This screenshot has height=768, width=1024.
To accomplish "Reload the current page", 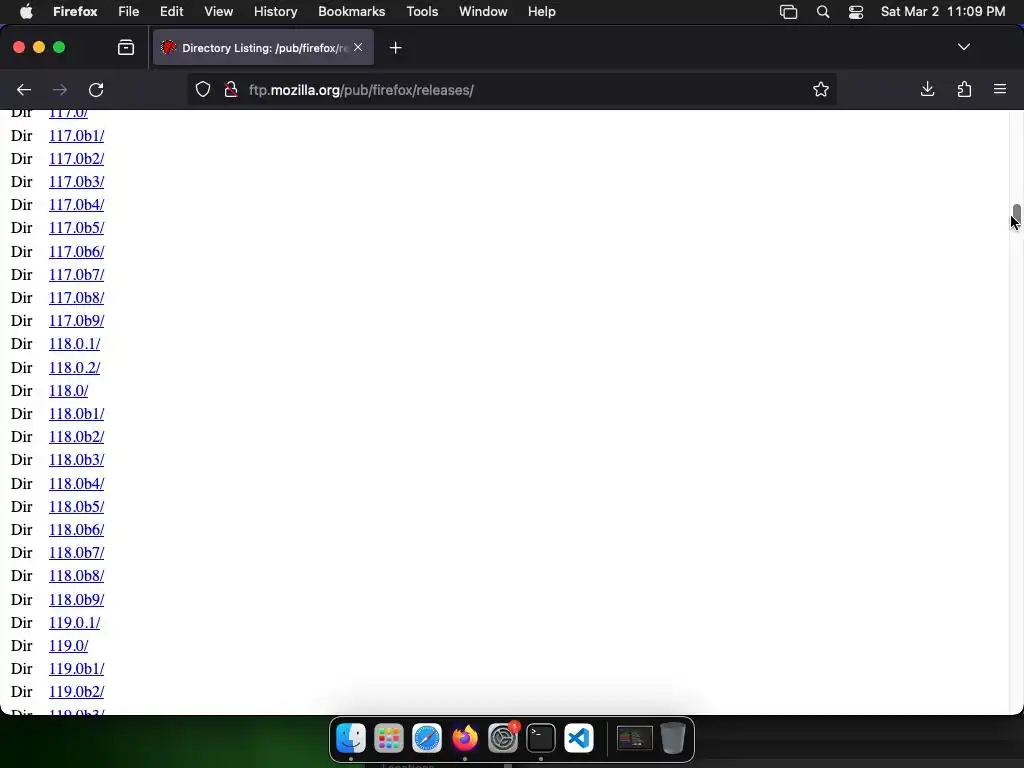I will (96, 89).
